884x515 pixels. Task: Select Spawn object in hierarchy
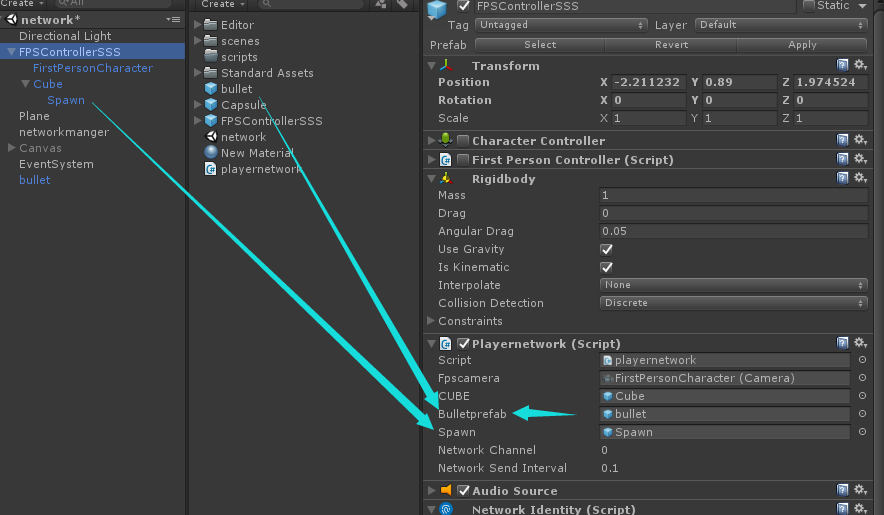point(66,100)
